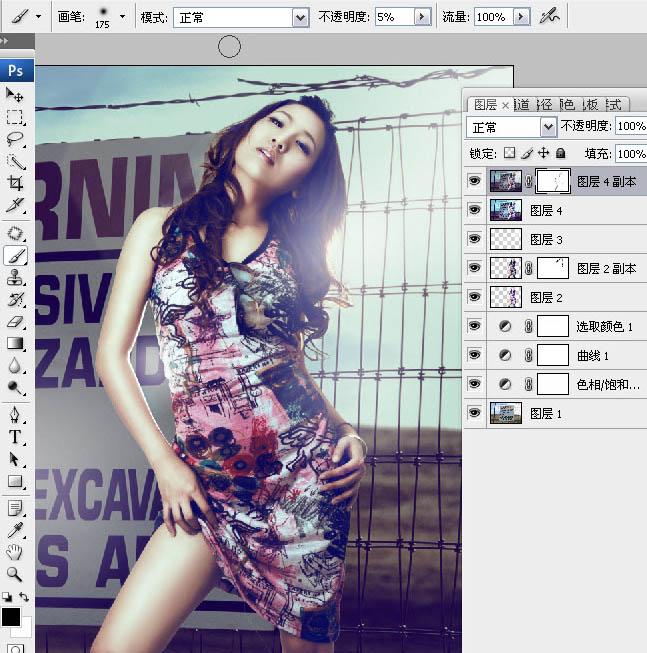Click the 图层 4 副本 layer mask thumbnail

tap(553, 181)
